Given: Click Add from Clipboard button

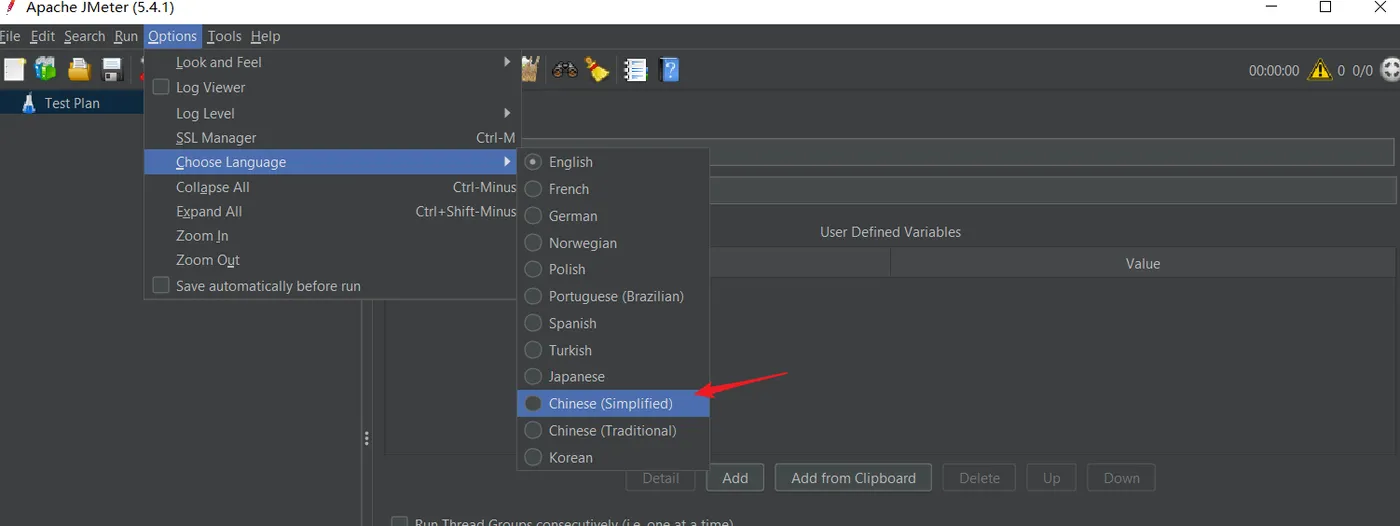Looking at the screenshot, I should point(853,478).
